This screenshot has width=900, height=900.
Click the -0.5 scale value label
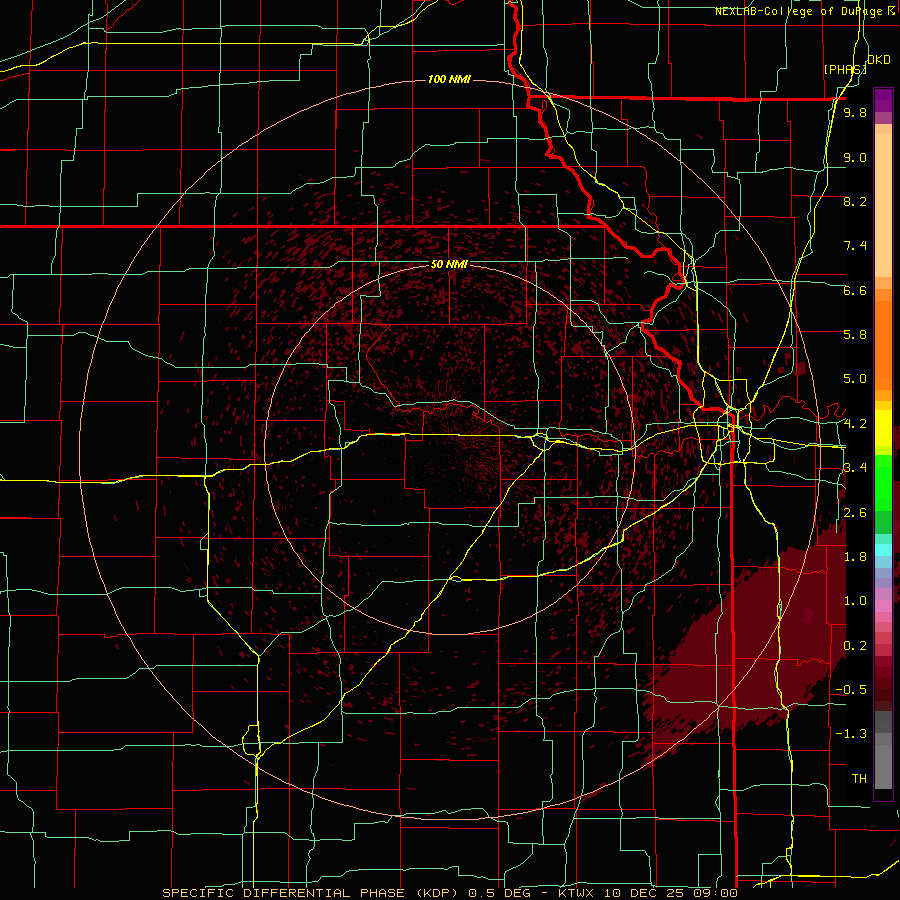pyautogui.click(x=851, y=689)
